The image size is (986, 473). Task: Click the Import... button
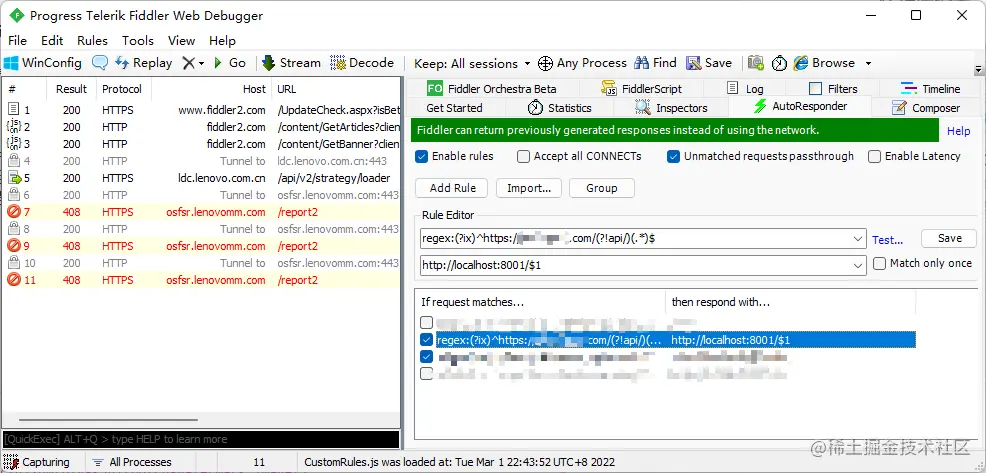click(529, 188)
